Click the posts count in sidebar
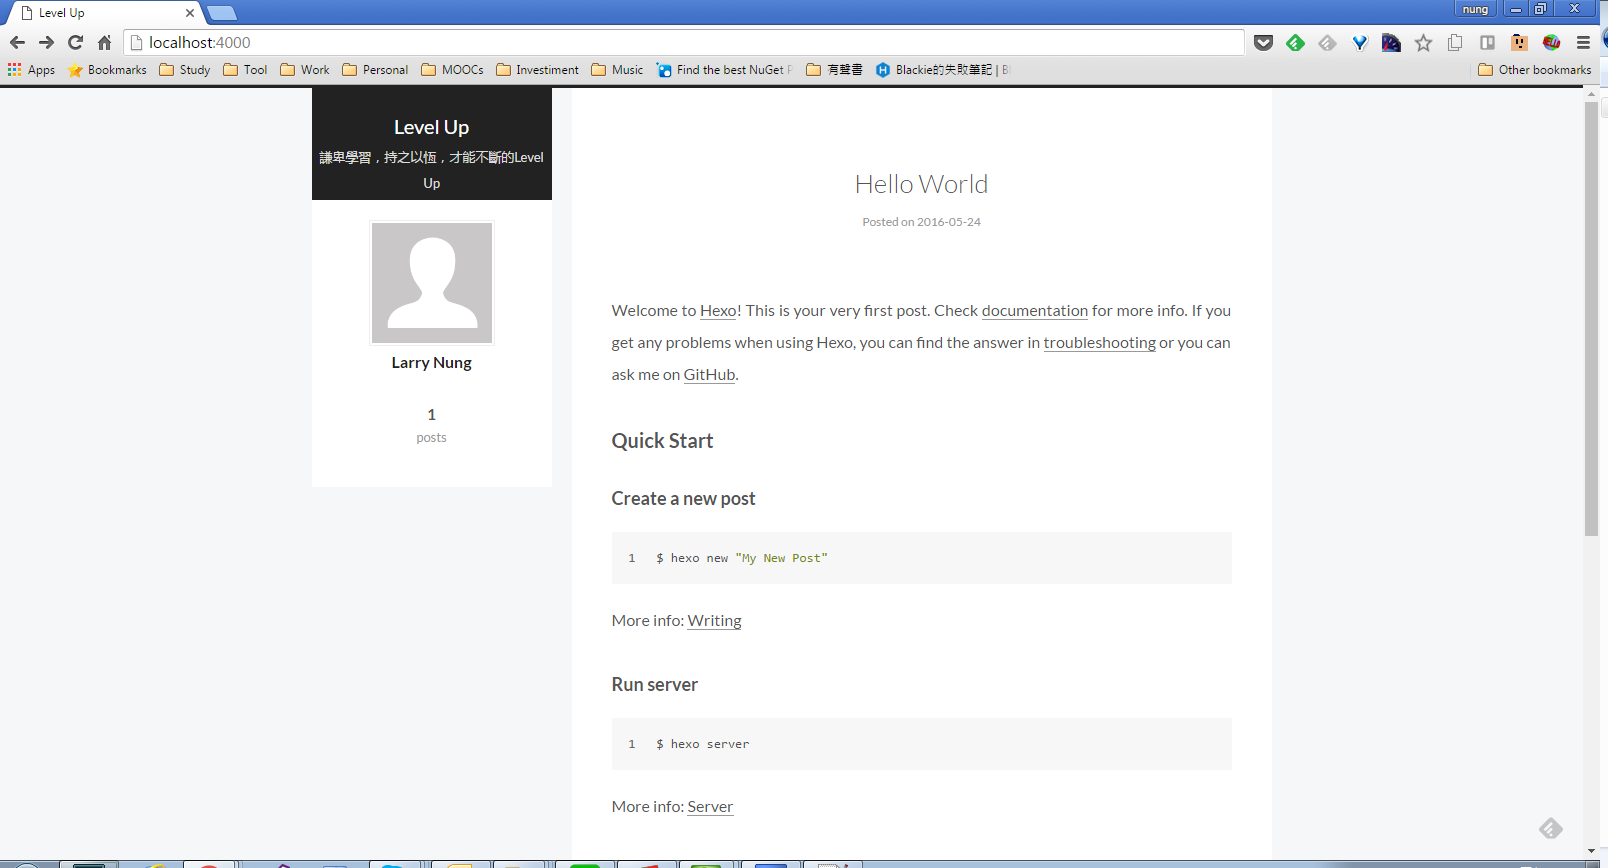 (x=431, y=425)
